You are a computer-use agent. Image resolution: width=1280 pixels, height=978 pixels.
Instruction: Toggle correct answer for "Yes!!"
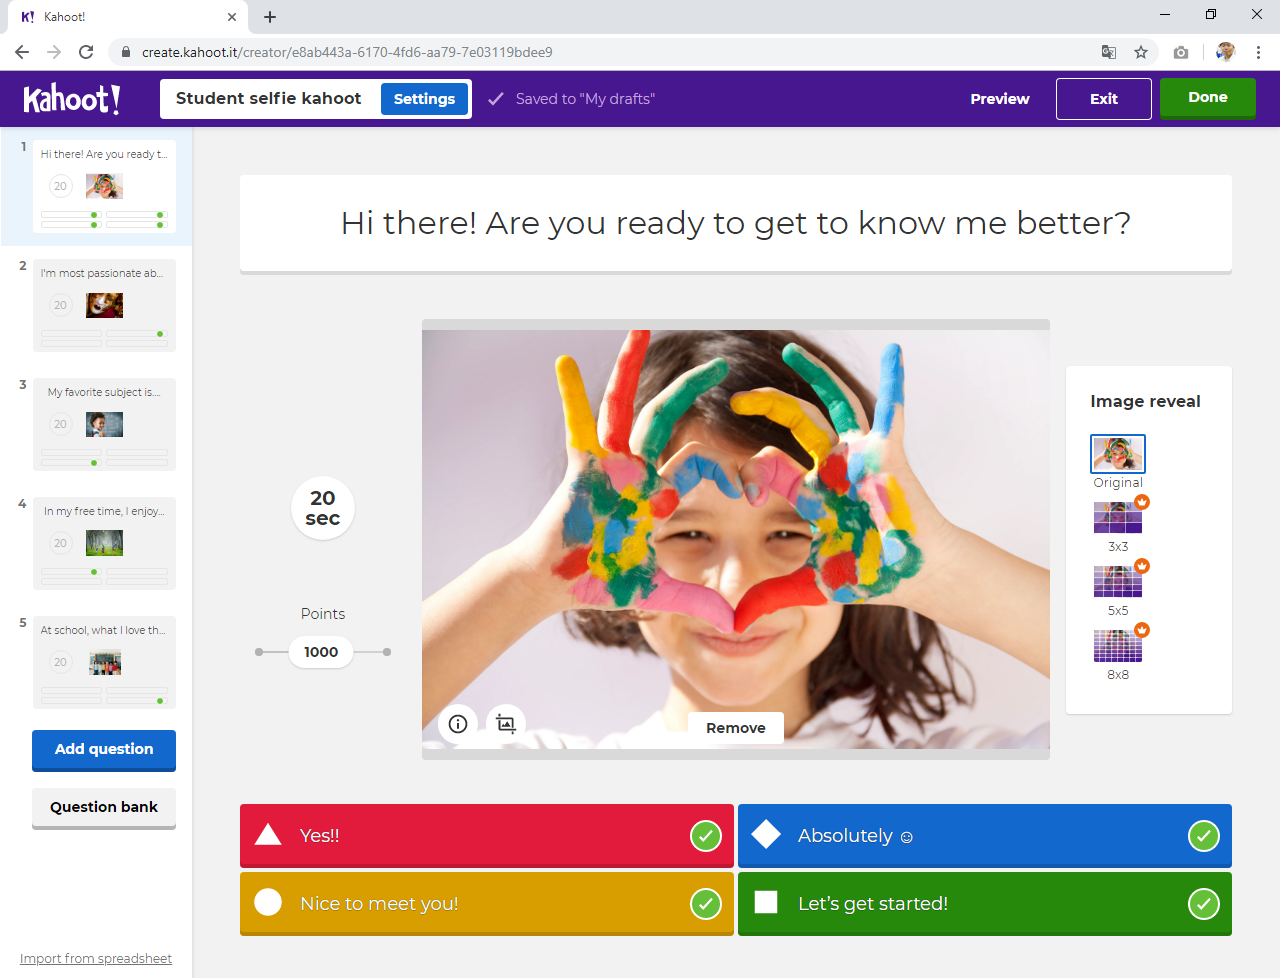click(x=706, y=836)
